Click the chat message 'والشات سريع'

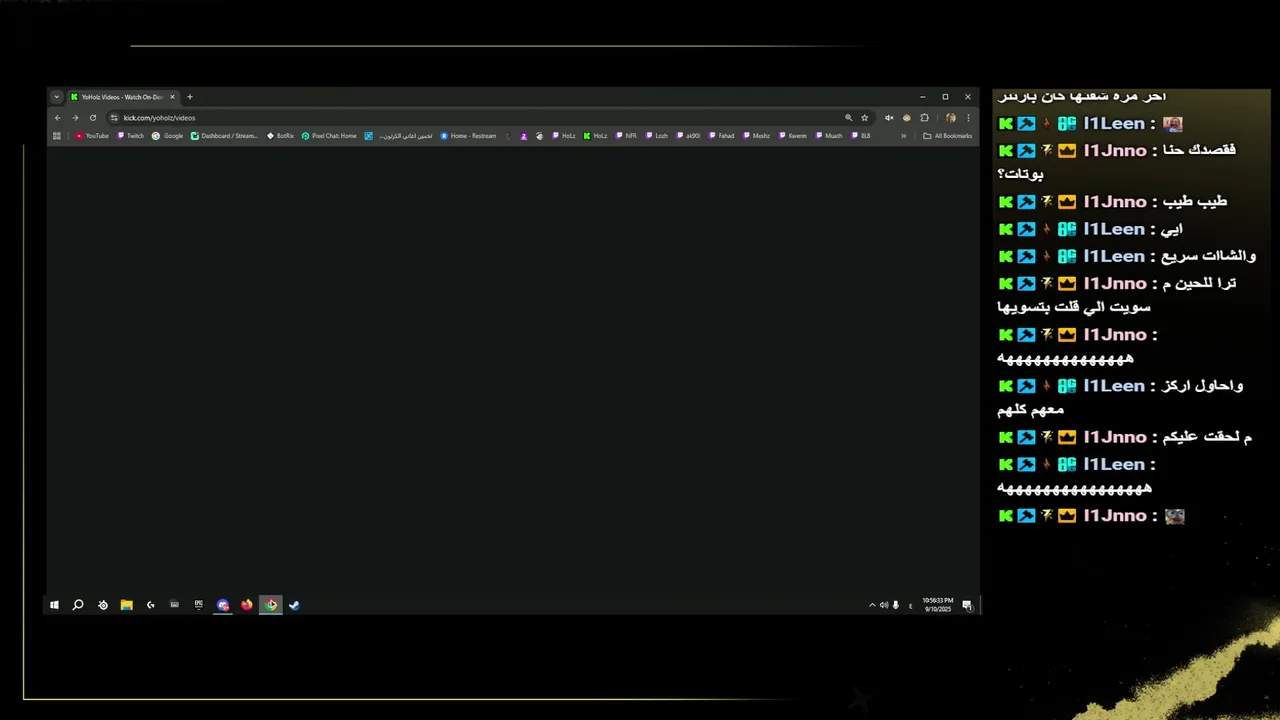click(1210, 256)
